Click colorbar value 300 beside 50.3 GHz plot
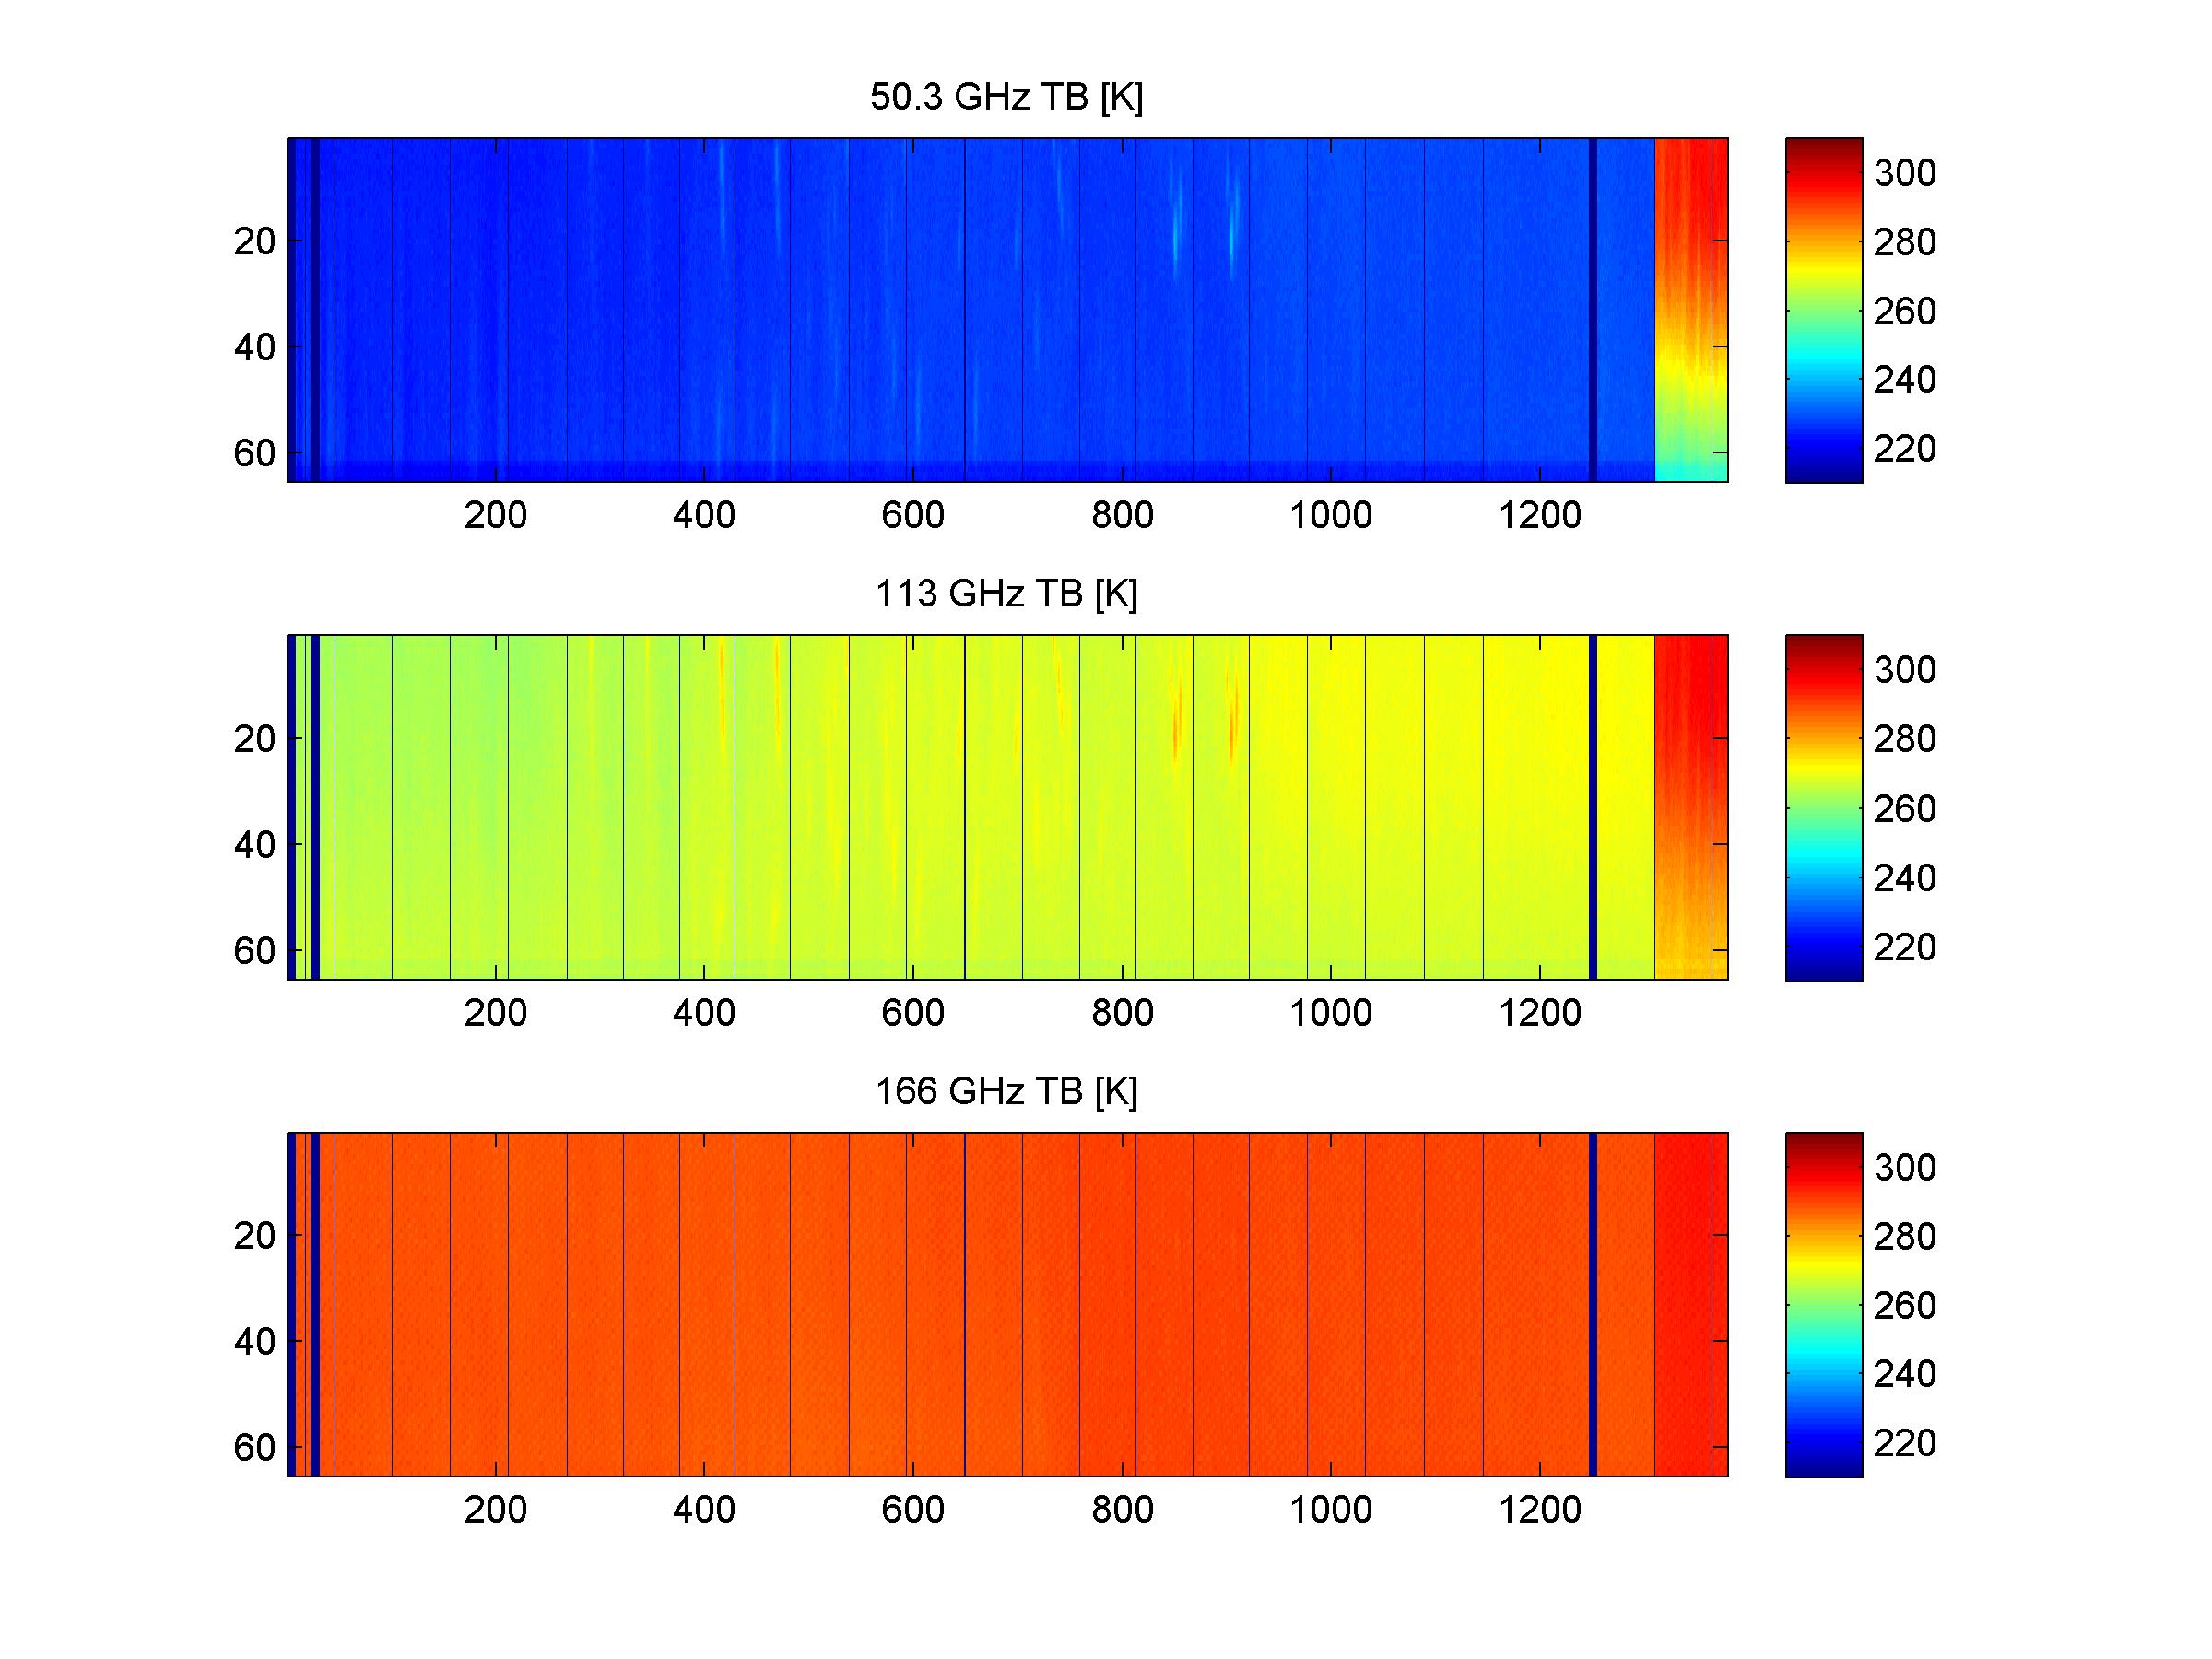The image size is (2212, 1659). click(1905, 173)
